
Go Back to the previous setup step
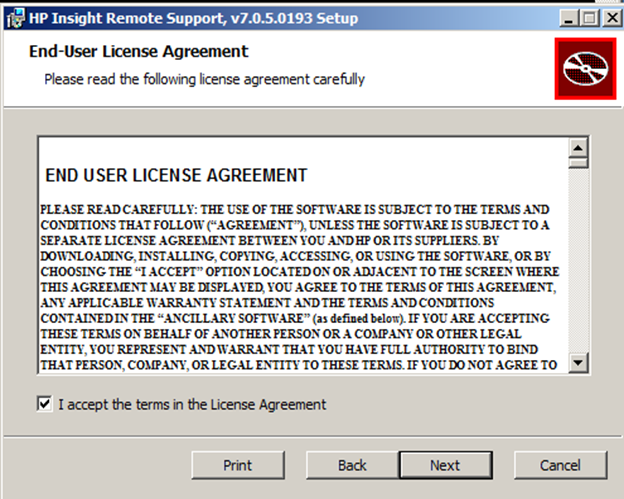(352, 465)
